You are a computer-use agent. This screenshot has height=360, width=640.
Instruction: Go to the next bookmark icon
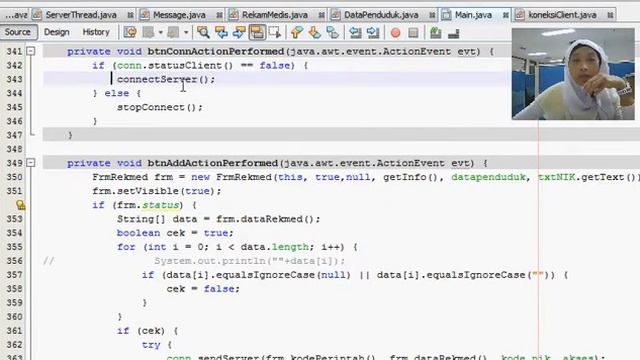(x=315, y=32)
